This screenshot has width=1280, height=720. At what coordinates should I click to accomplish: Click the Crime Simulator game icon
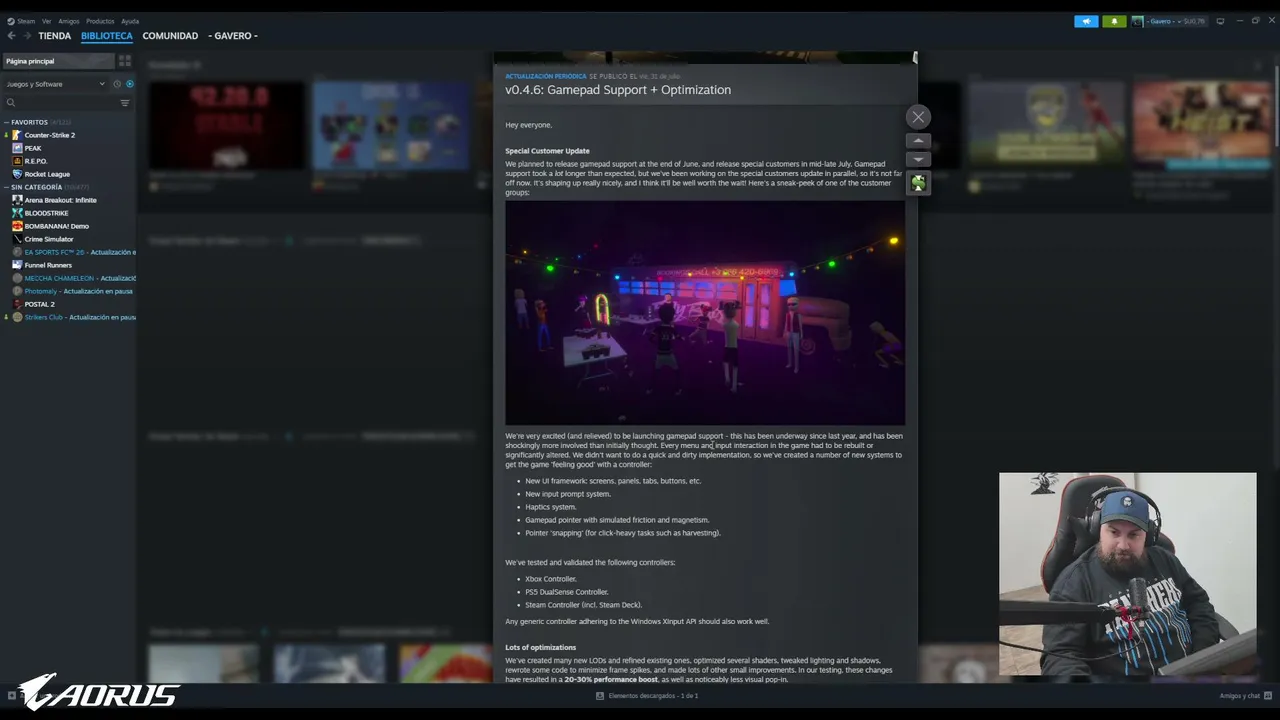pyautogui.click(x=17, y=239)
